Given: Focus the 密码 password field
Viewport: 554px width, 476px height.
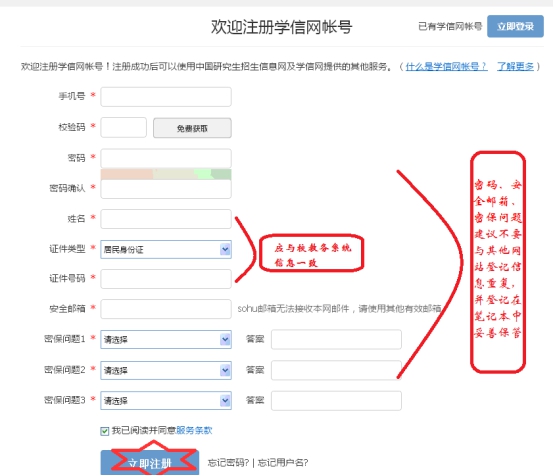Looking at the screenshot, I should coord(166,158).
